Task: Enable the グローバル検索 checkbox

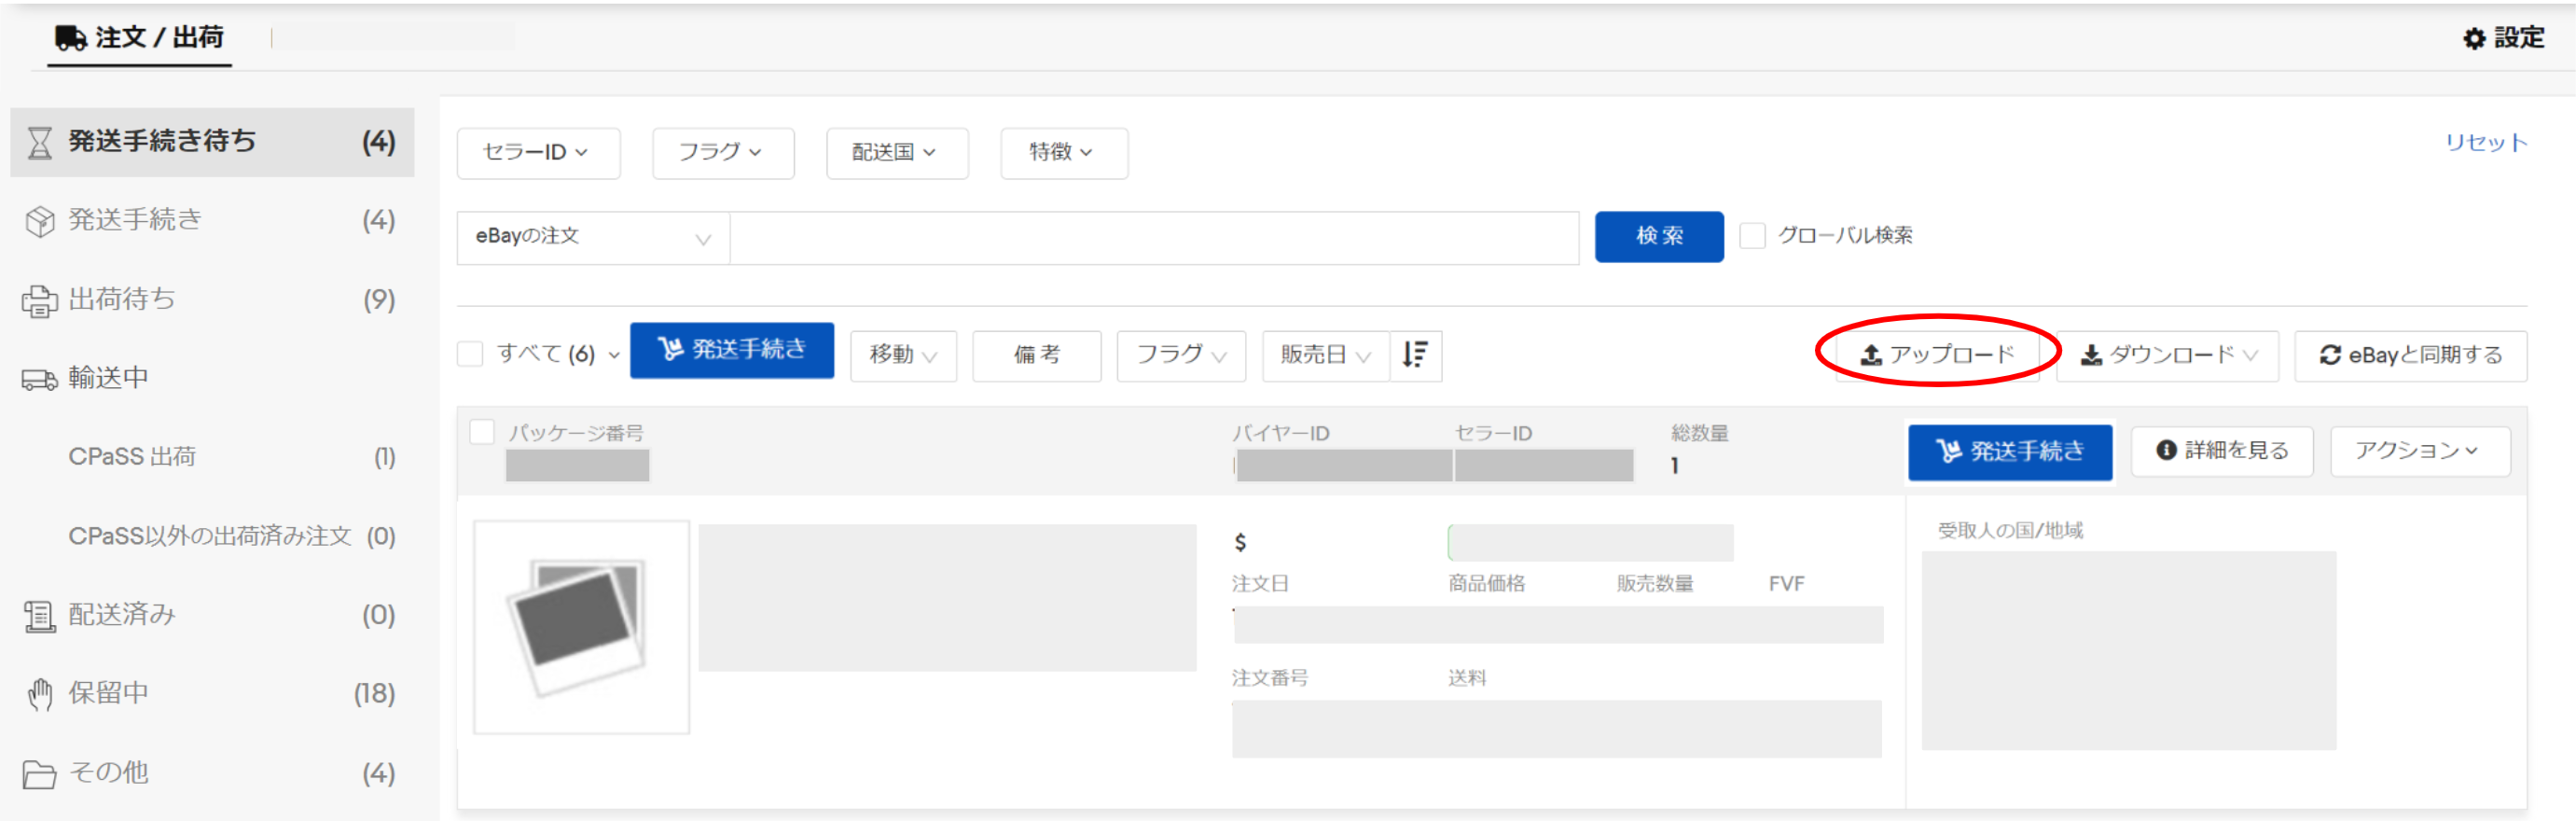Action: [1752, 236]
